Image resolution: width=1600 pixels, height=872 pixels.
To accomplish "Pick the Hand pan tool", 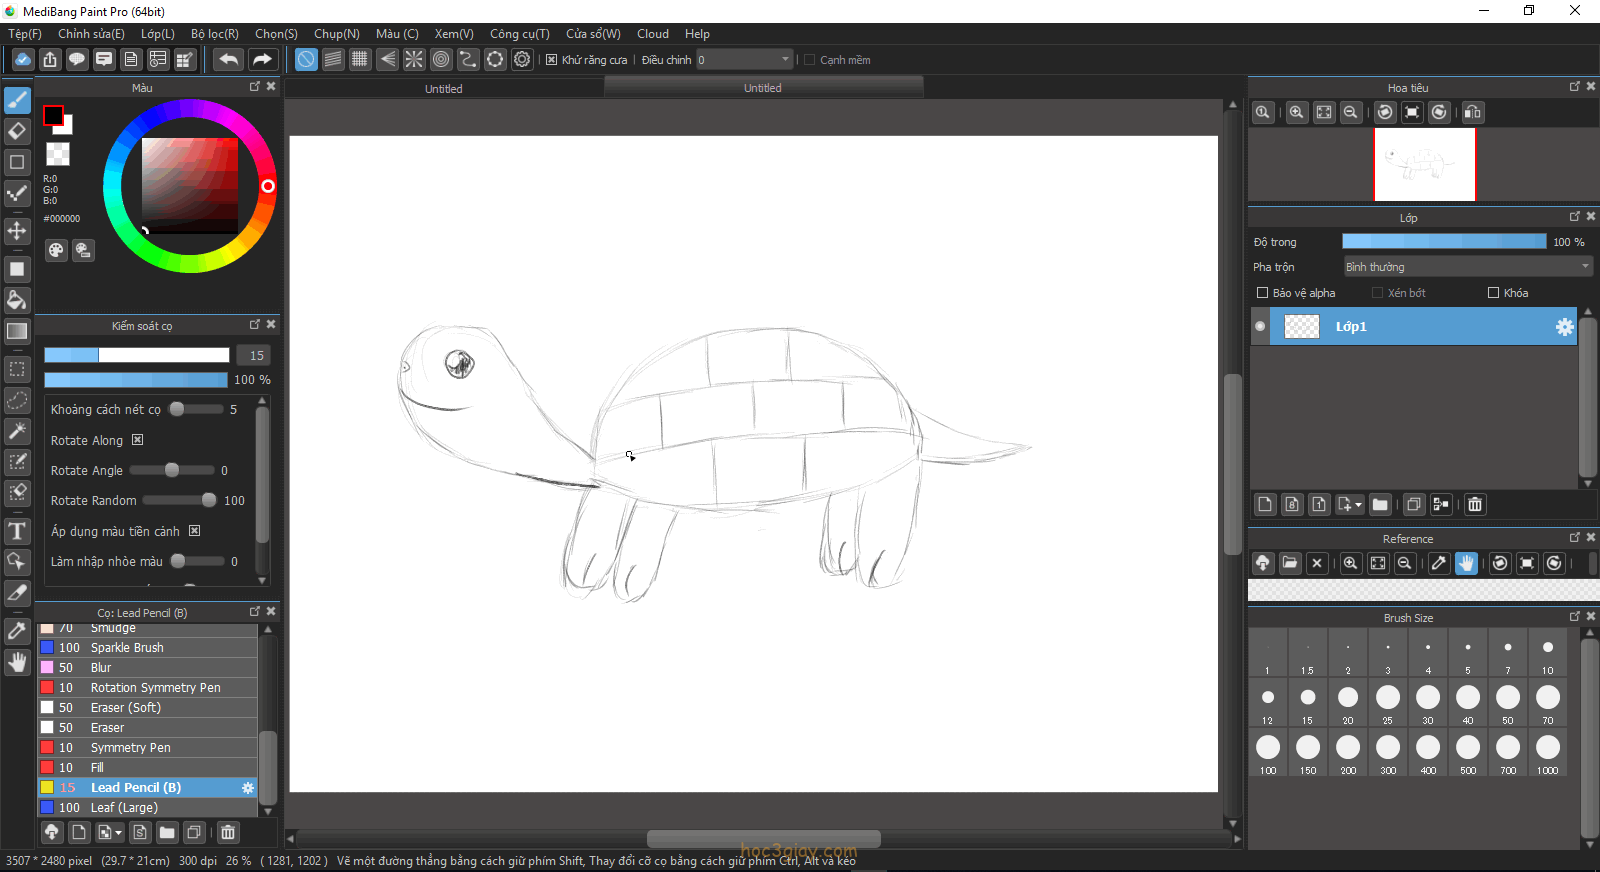I will [x=17, y=662].
